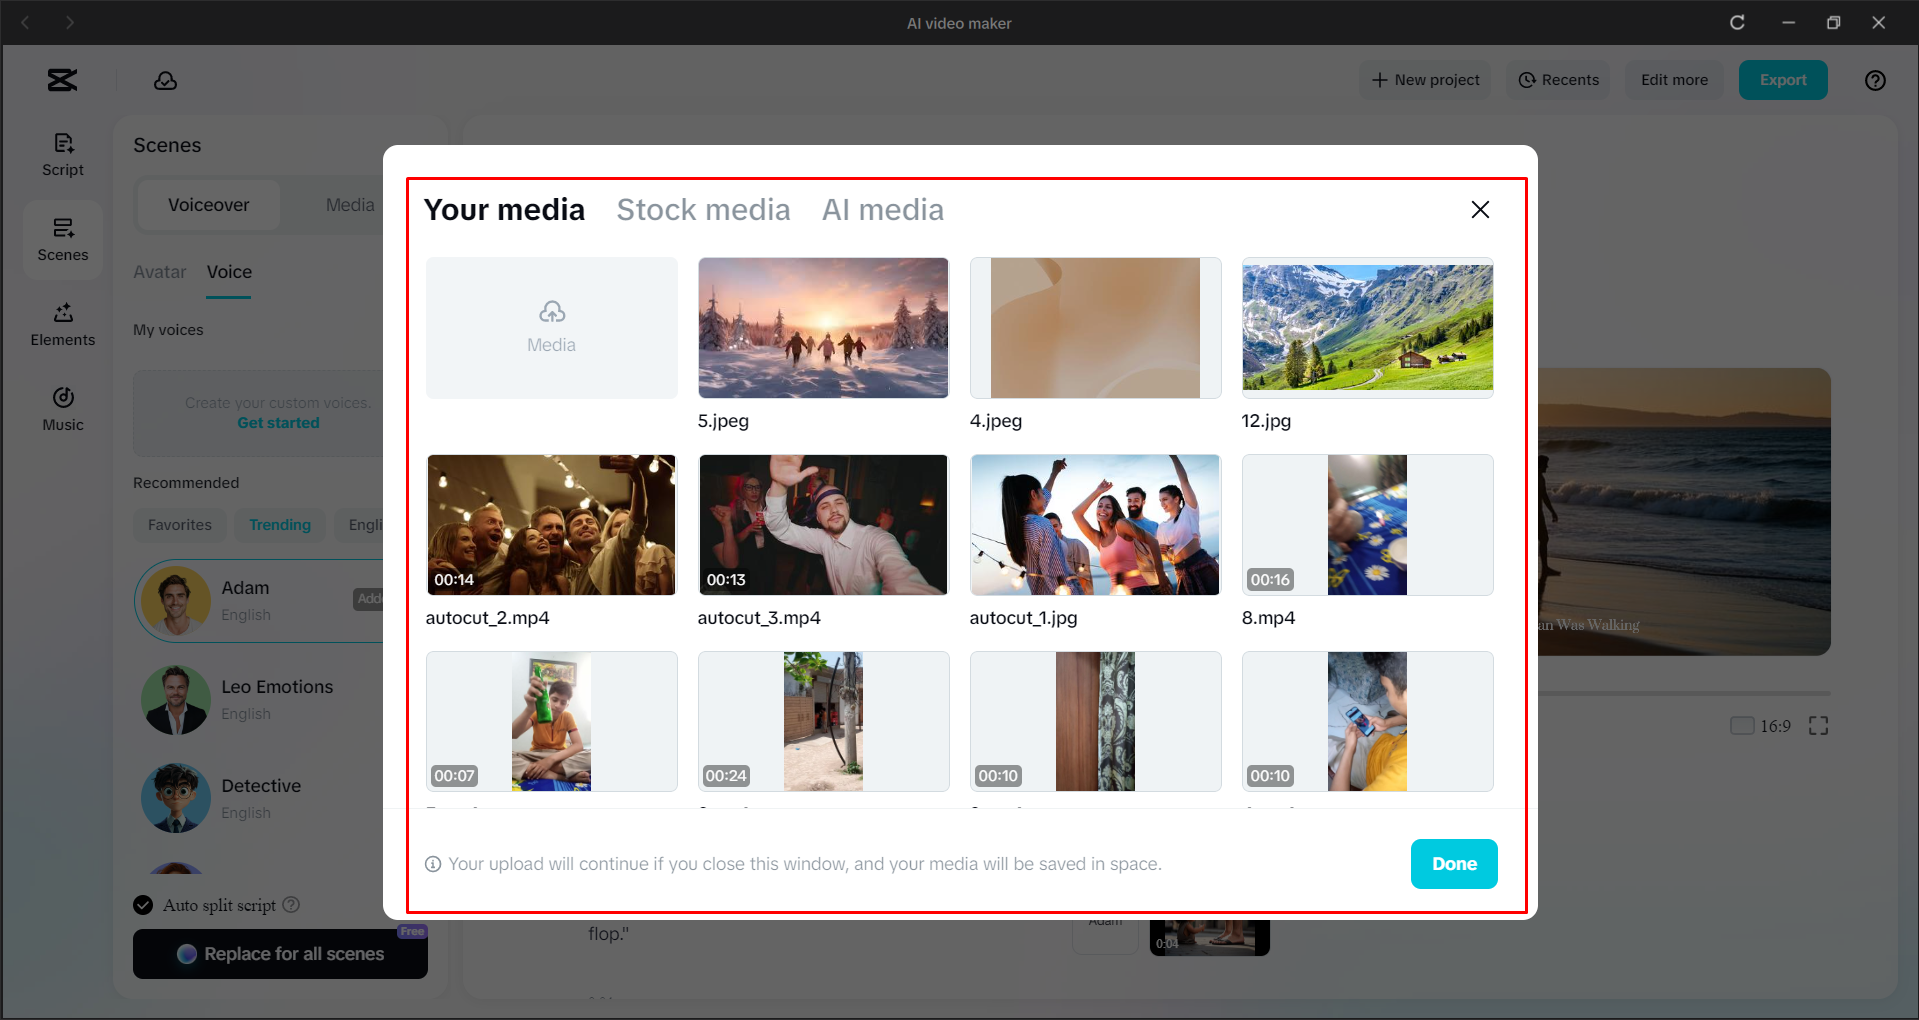This screenshot has height=1020, width=1919.
Task: Switch to AI media tab
Action: point(883,209)
